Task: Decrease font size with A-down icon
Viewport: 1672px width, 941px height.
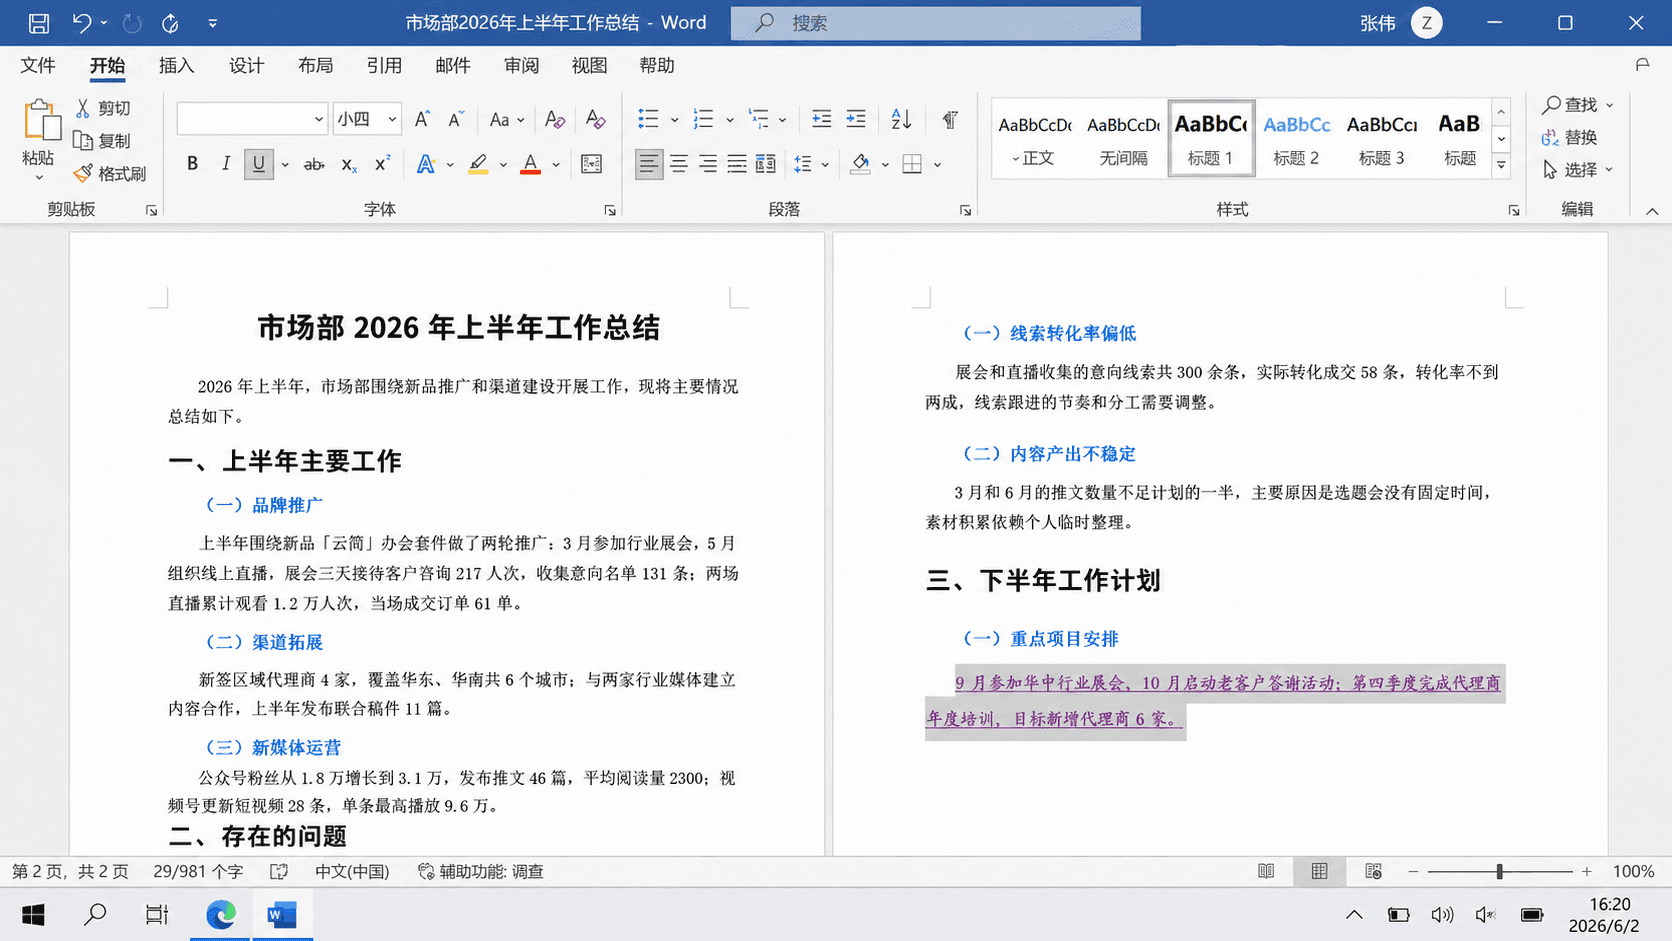Action: coord(456,119)
